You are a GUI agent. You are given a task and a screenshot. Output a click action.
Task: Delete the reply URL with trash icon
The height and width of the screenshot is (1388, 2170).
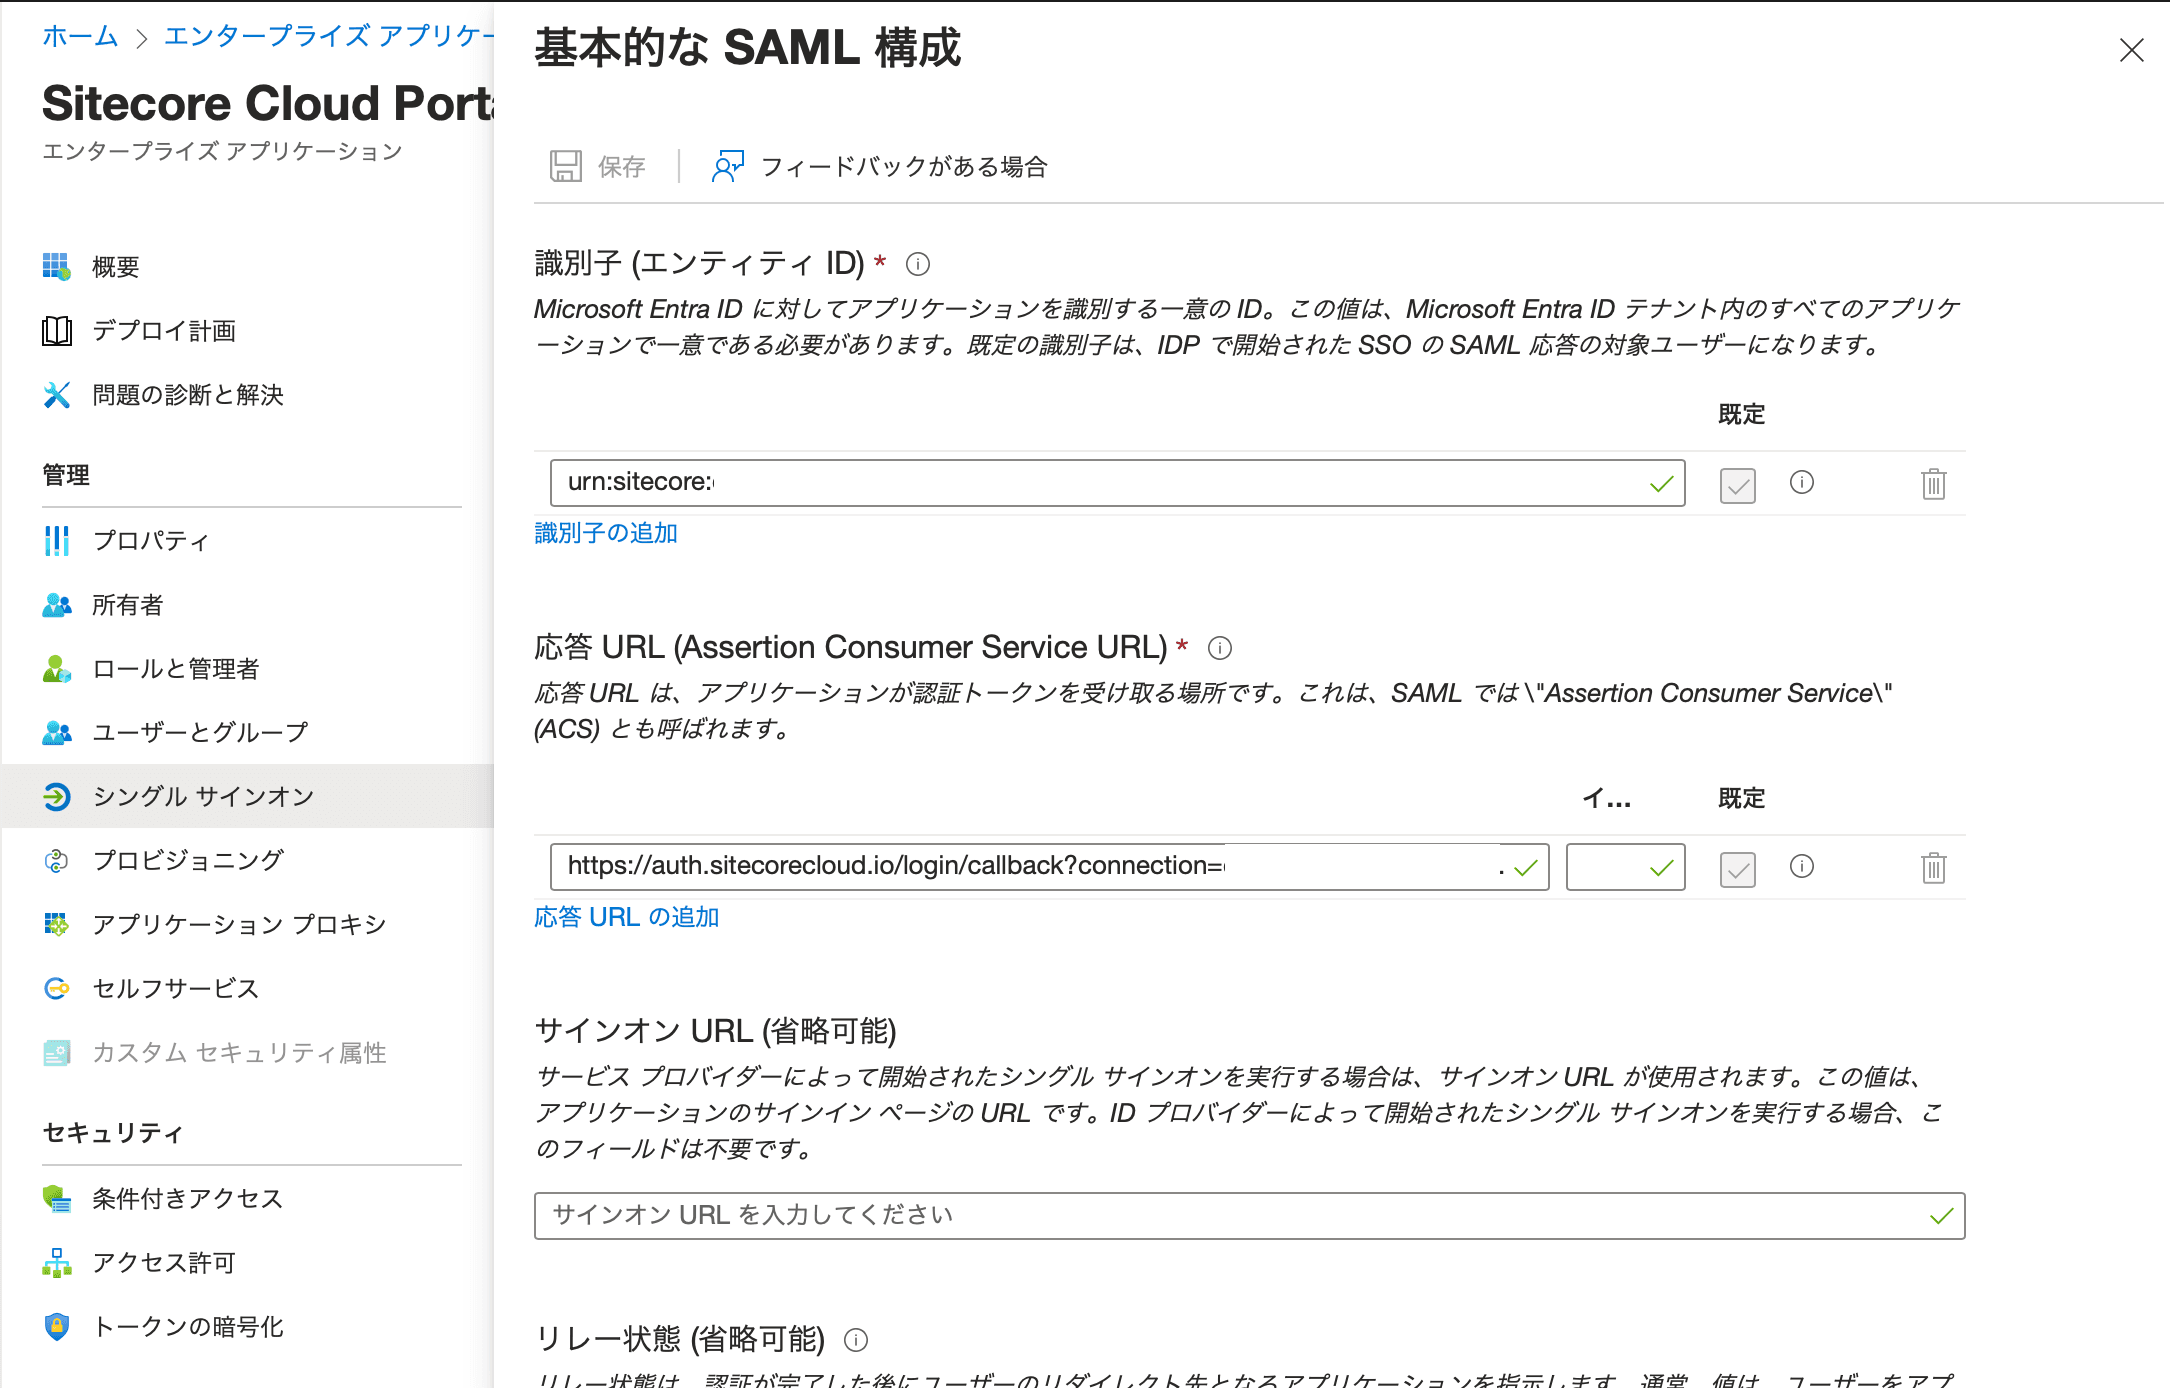coord(1933,868)
